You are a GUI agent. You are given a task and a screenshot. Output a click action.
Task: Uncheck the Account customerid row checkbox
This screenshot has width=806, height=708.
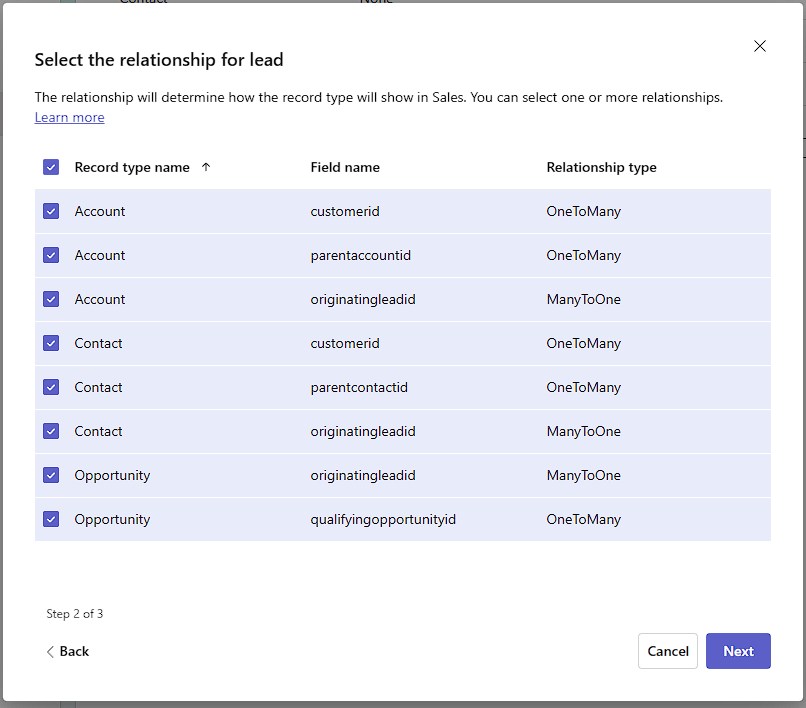pos(51,211)
